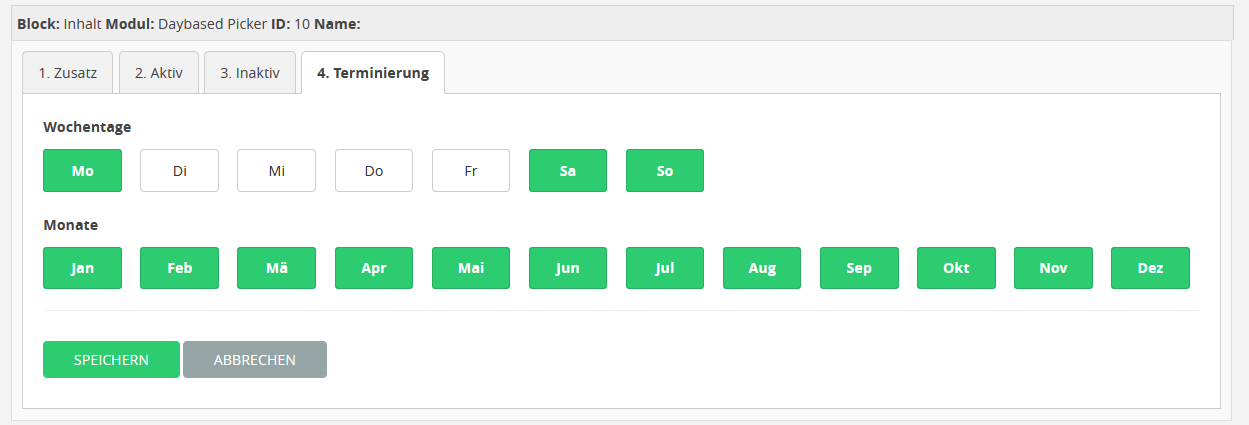The width and height of the screenshot is (1249, 425).
Task: Enable the Di weekday
Action: coord(180,171)
